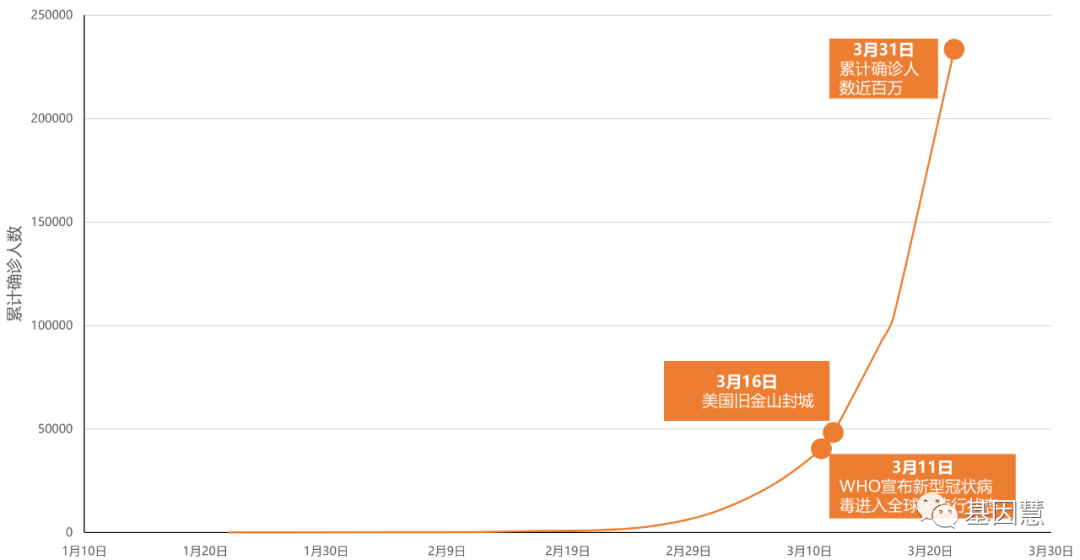Click the 美国旧金山封城 annotation box
Screen dimensions: 1080x560
pyautogui.click(x=746, y=391)
